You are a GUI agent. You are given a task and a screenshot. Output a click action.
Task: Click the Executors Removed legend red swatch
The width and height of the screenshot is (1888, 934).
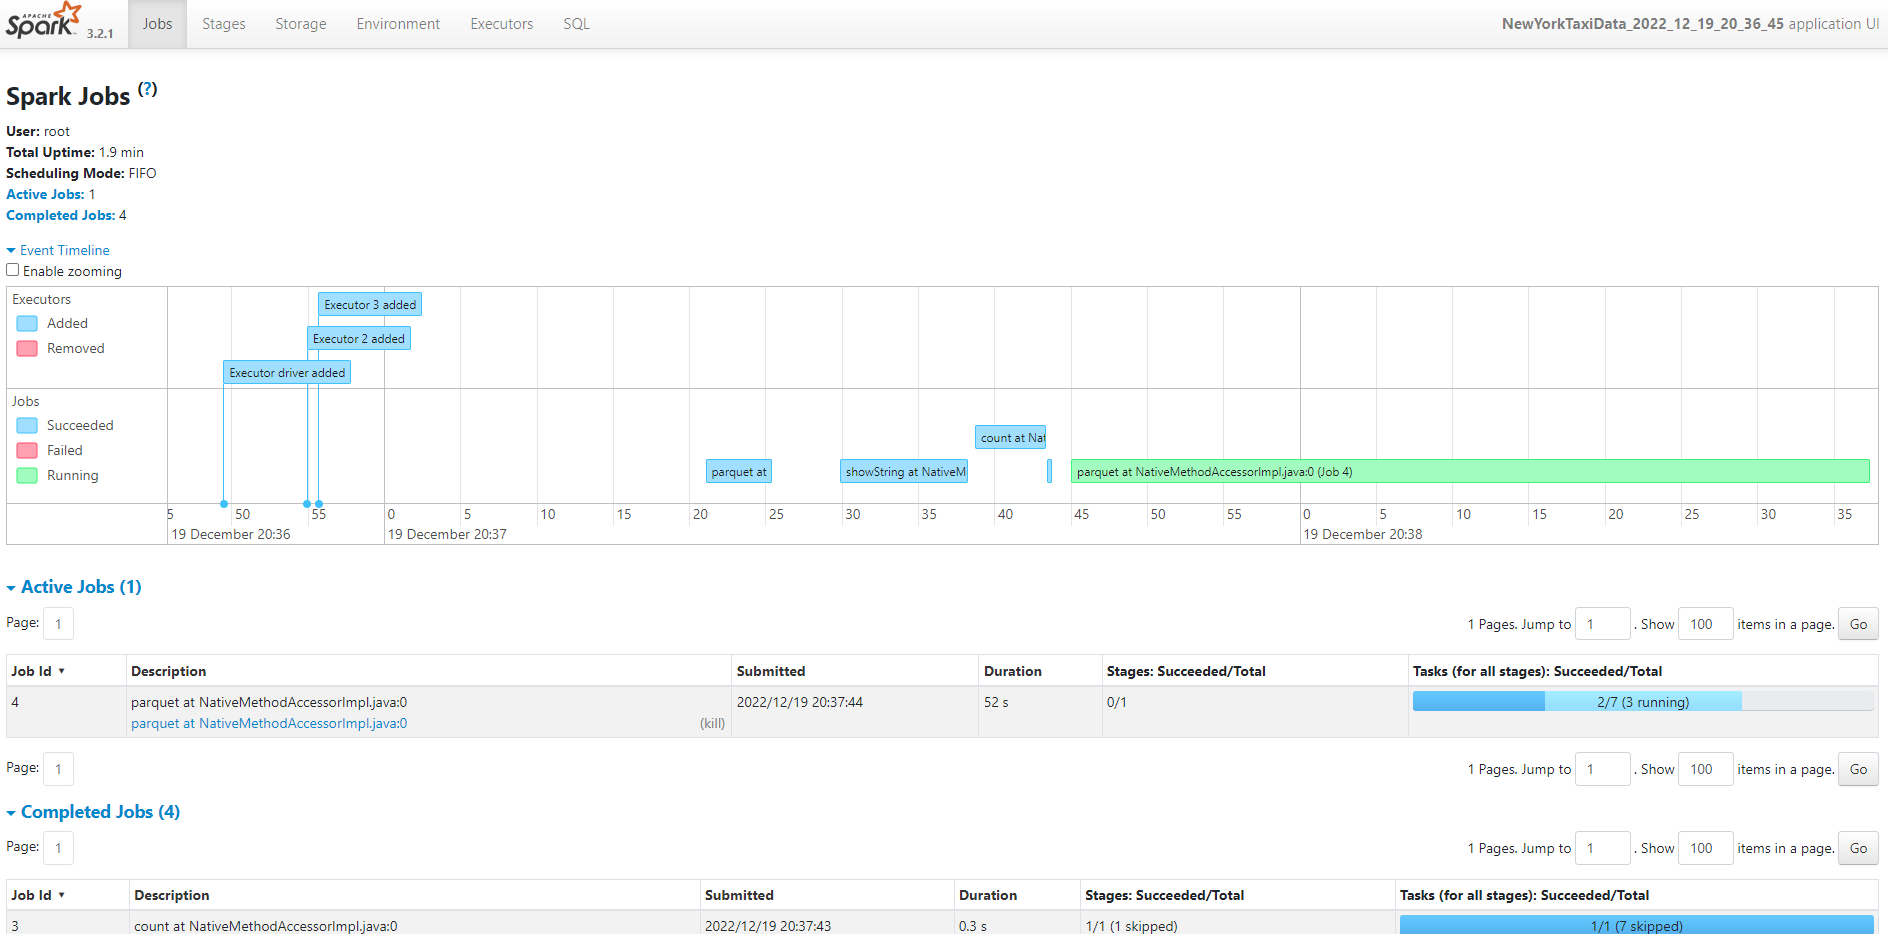[27, 348]
